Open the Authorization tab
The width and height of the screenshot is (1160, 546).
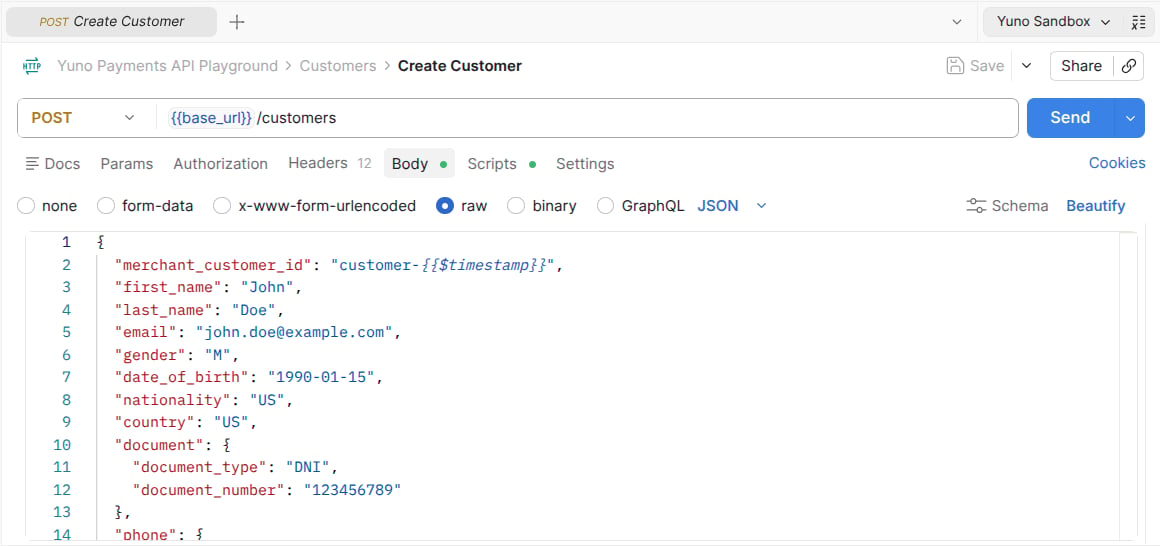click(x=220, y=164)
